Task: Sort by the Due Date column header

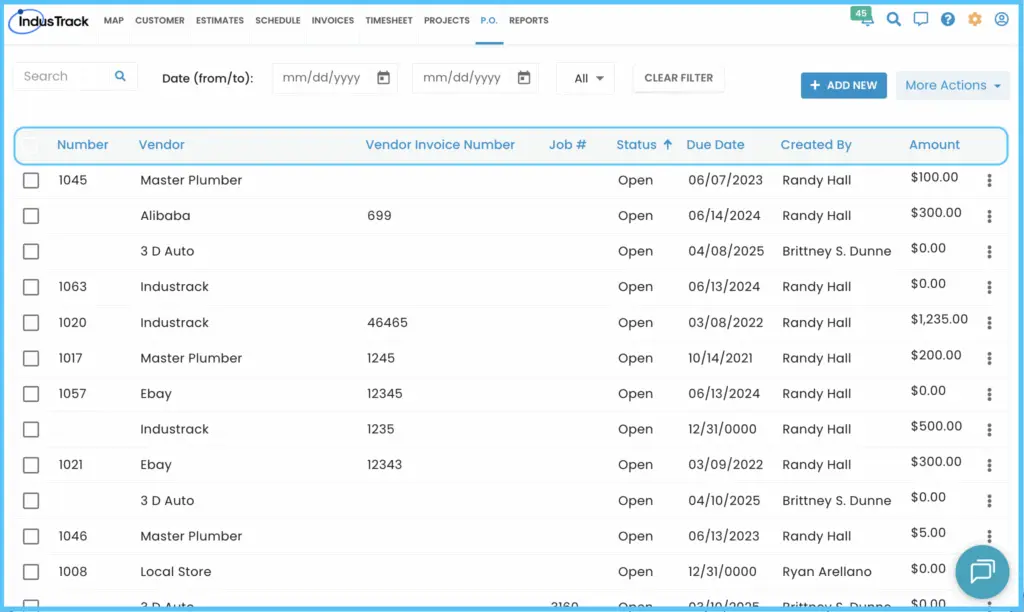Action: pos(715,145)
